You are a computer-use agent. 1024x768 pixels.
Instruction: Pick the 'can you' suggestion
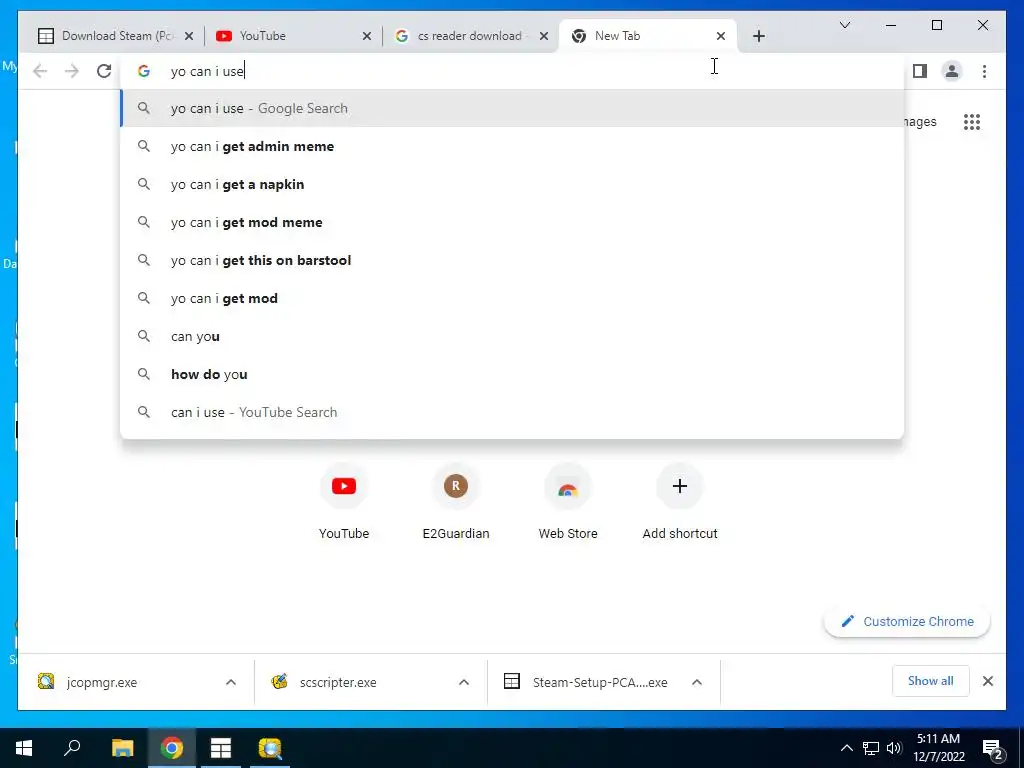pos(512,336)
